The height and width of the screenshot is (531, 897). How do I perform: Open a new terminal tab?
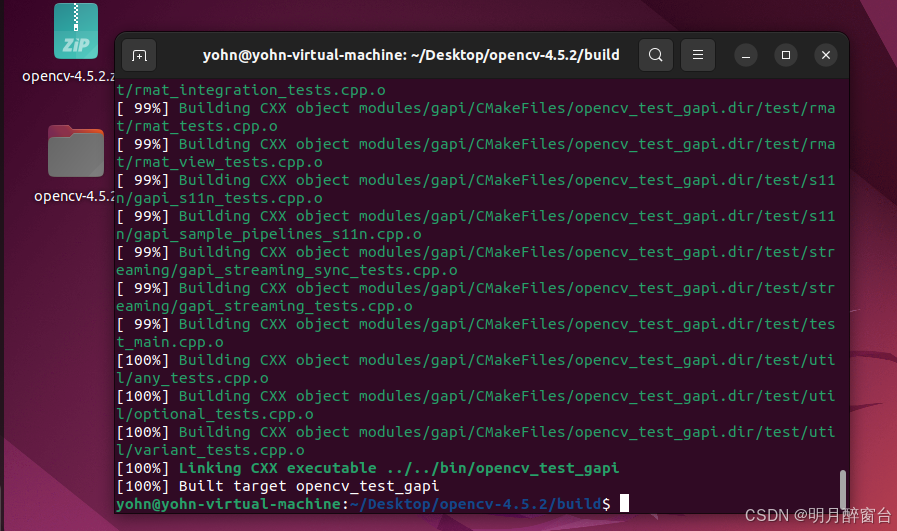tap(139, 56)
